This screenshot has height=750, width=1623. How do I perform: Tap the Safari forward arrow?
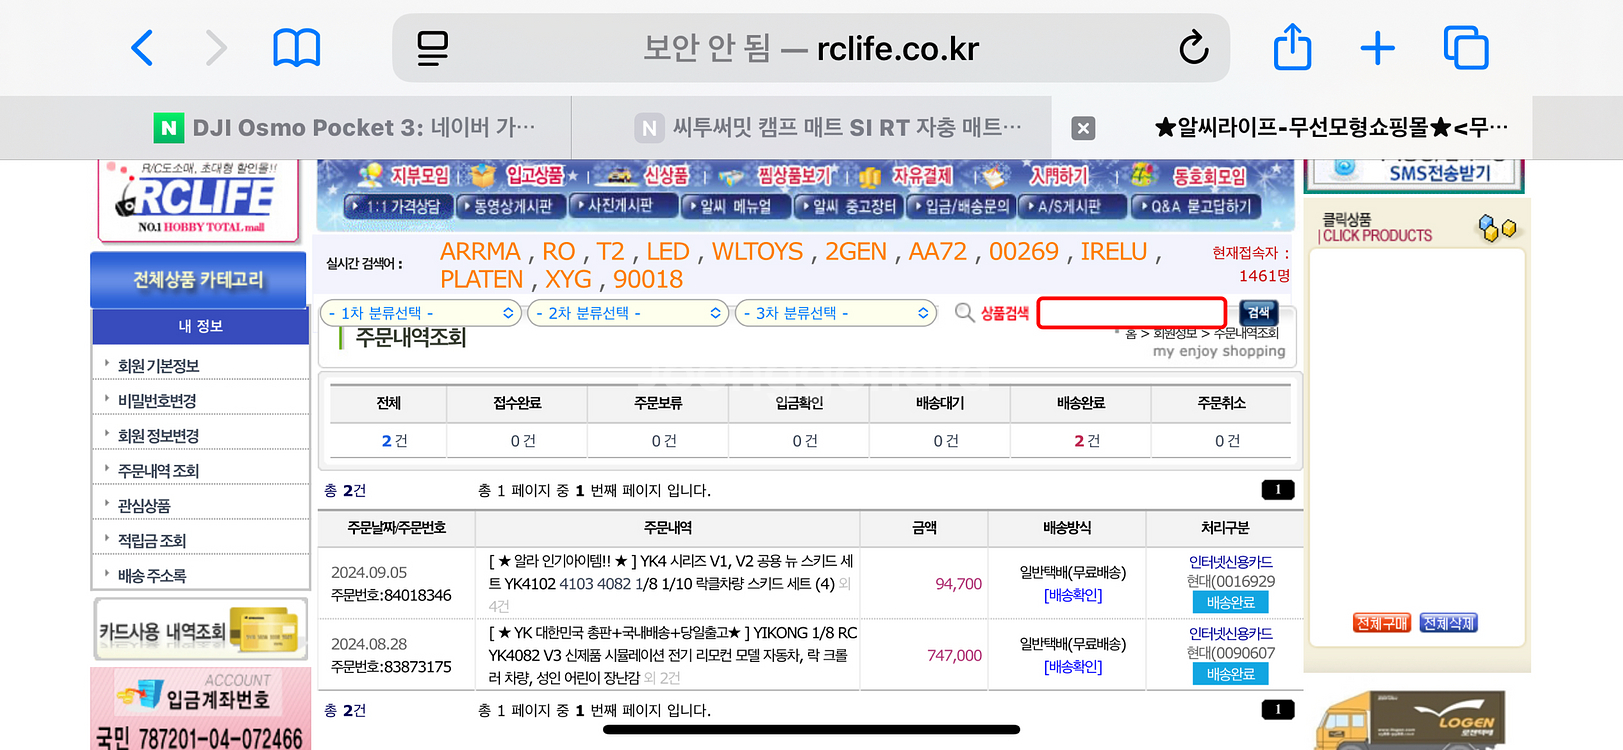(216, 48)
